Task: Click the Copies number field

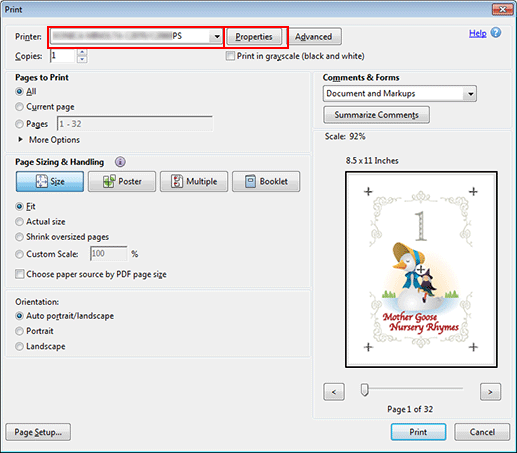Action: point(62,56)
